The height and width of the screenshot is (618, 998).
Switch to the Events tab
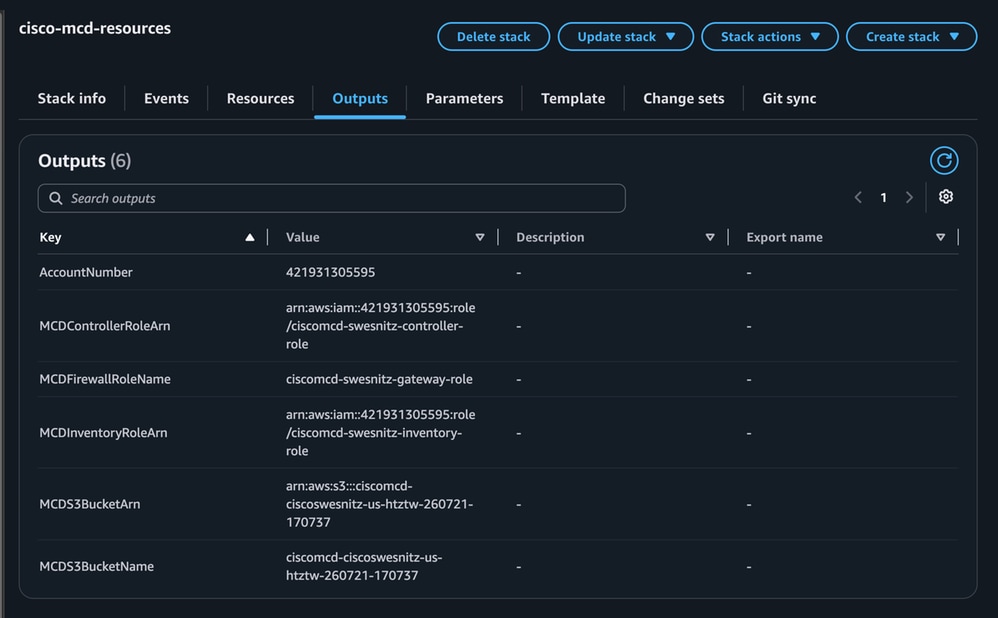tap(166, 99)
